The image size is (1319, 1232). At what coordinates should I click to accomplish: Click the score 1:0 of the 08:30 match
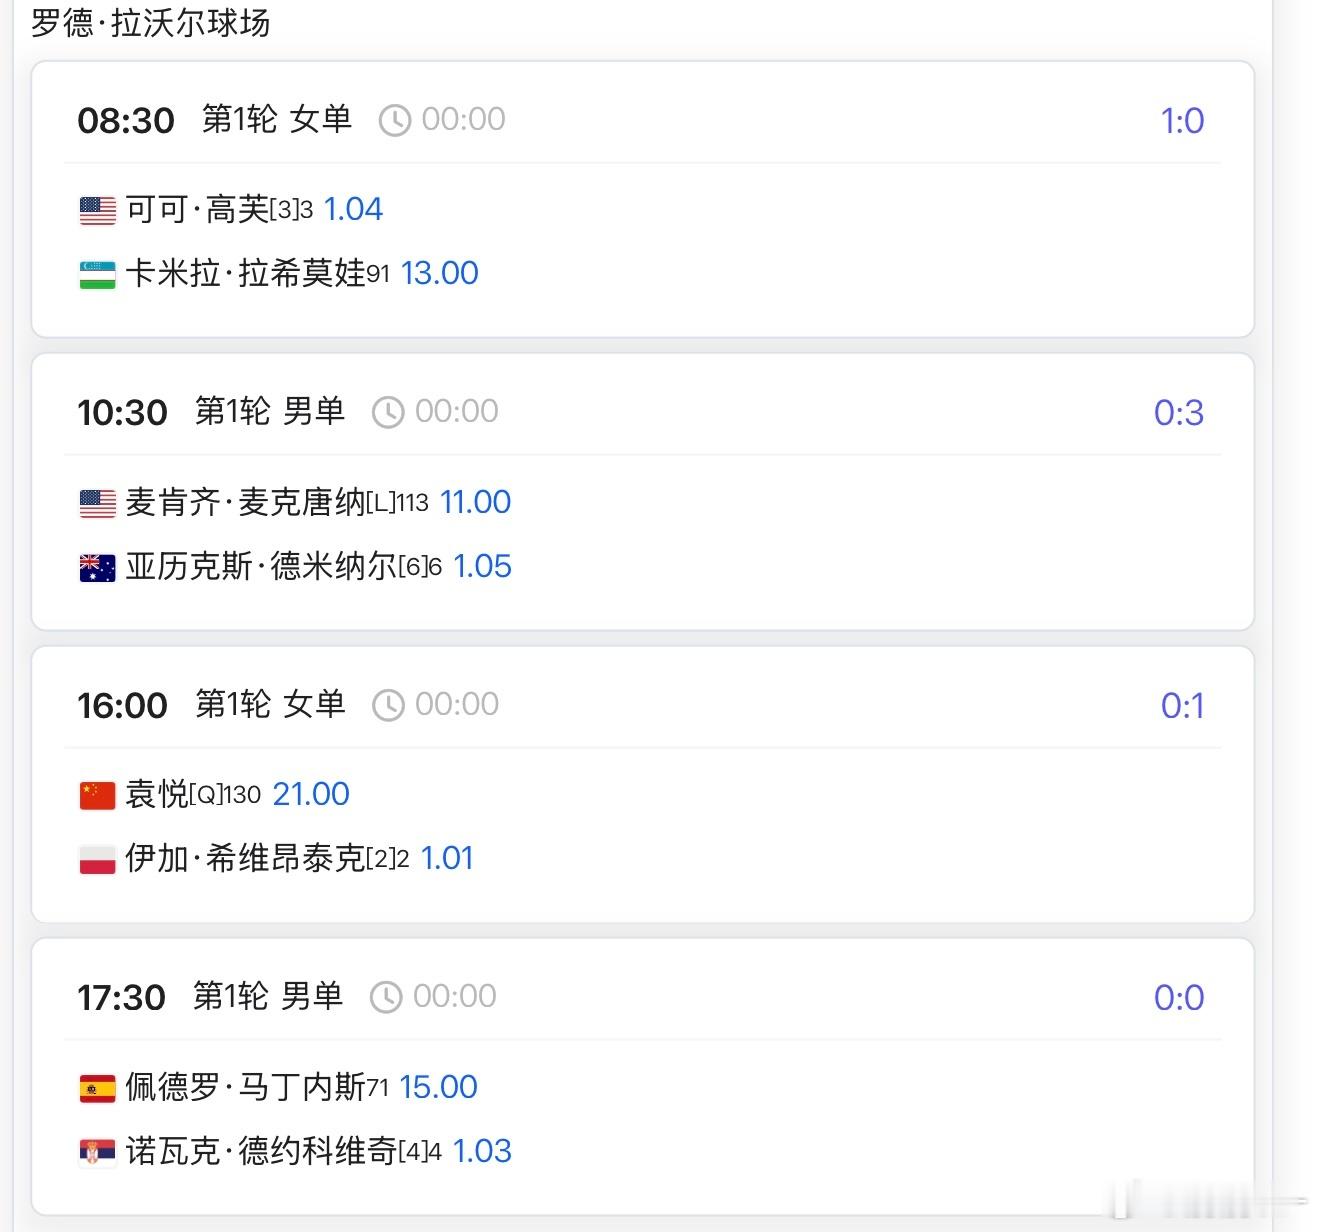click(1182, 119)
